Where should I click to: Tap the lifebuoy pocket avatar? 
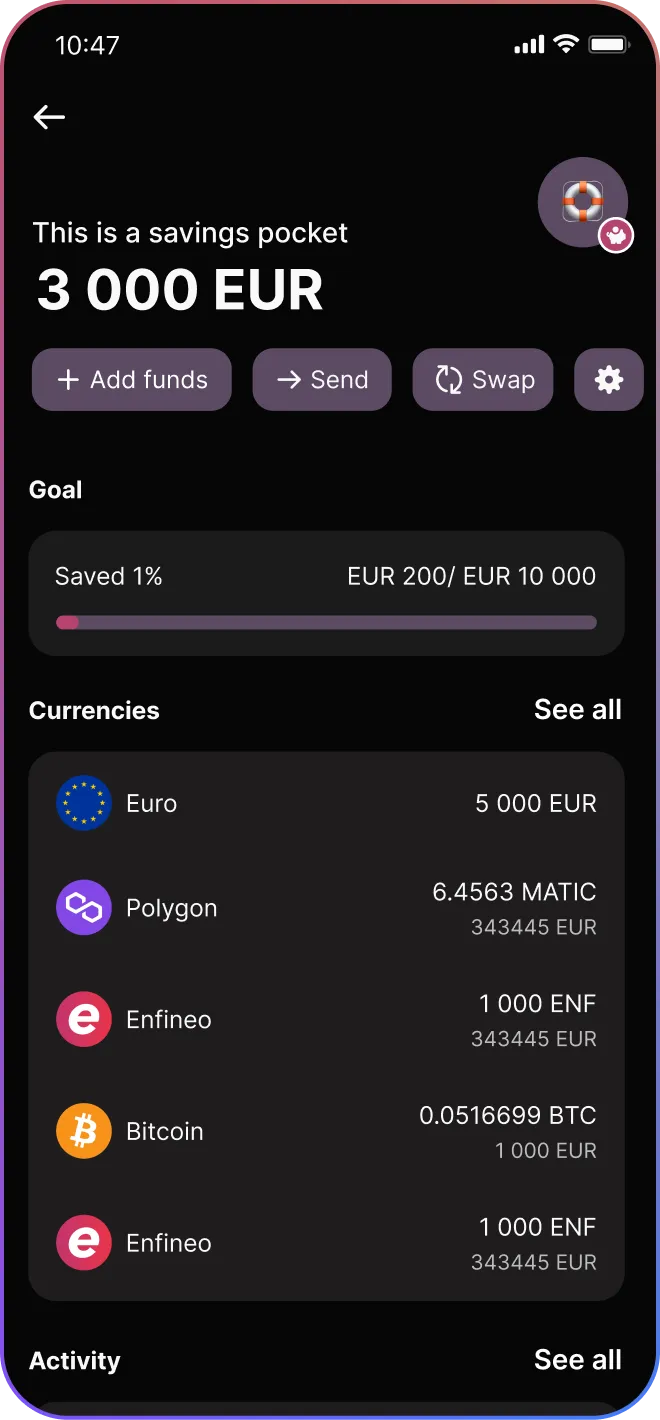tap(581, 201)
